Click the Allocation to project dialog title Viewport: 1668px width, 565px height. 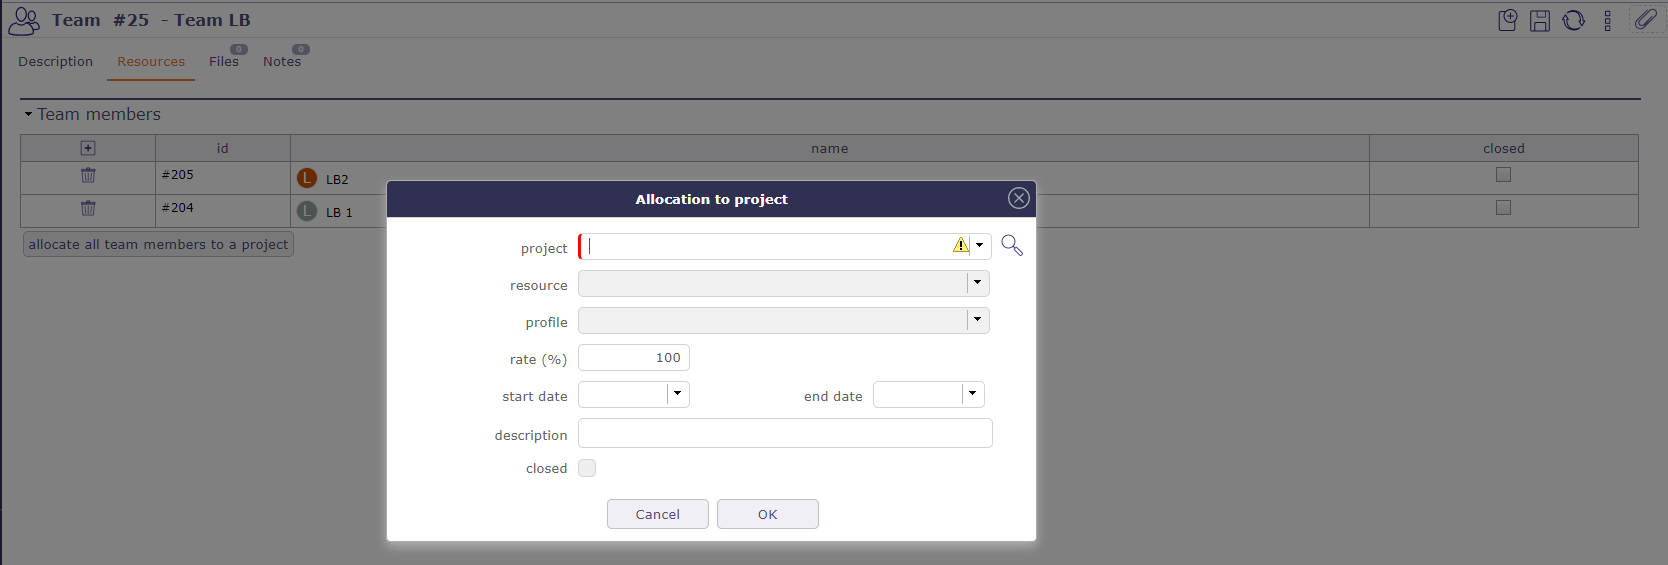pyautogui.click(x=711, y=199)
